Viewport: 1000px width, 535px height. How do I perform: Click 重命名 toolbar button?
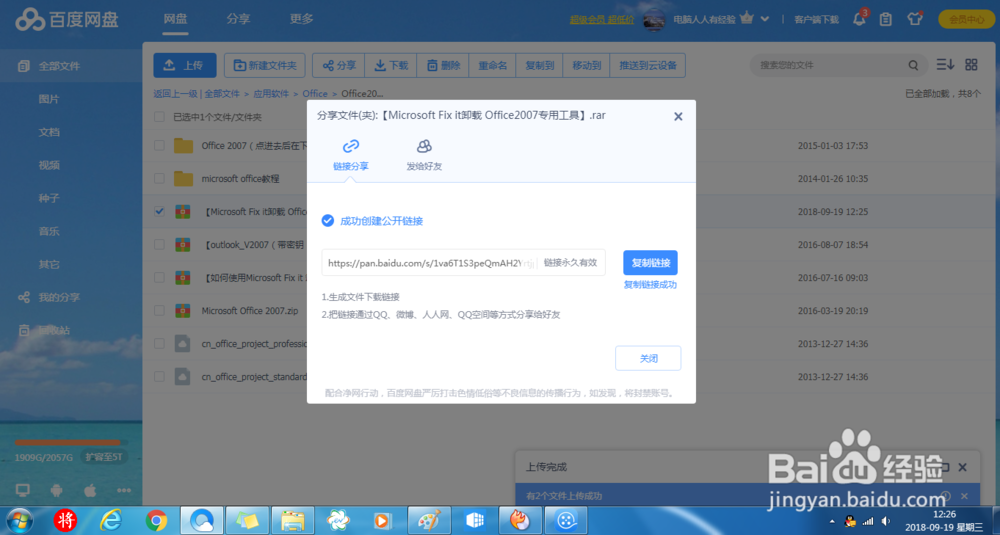(492, 65)
